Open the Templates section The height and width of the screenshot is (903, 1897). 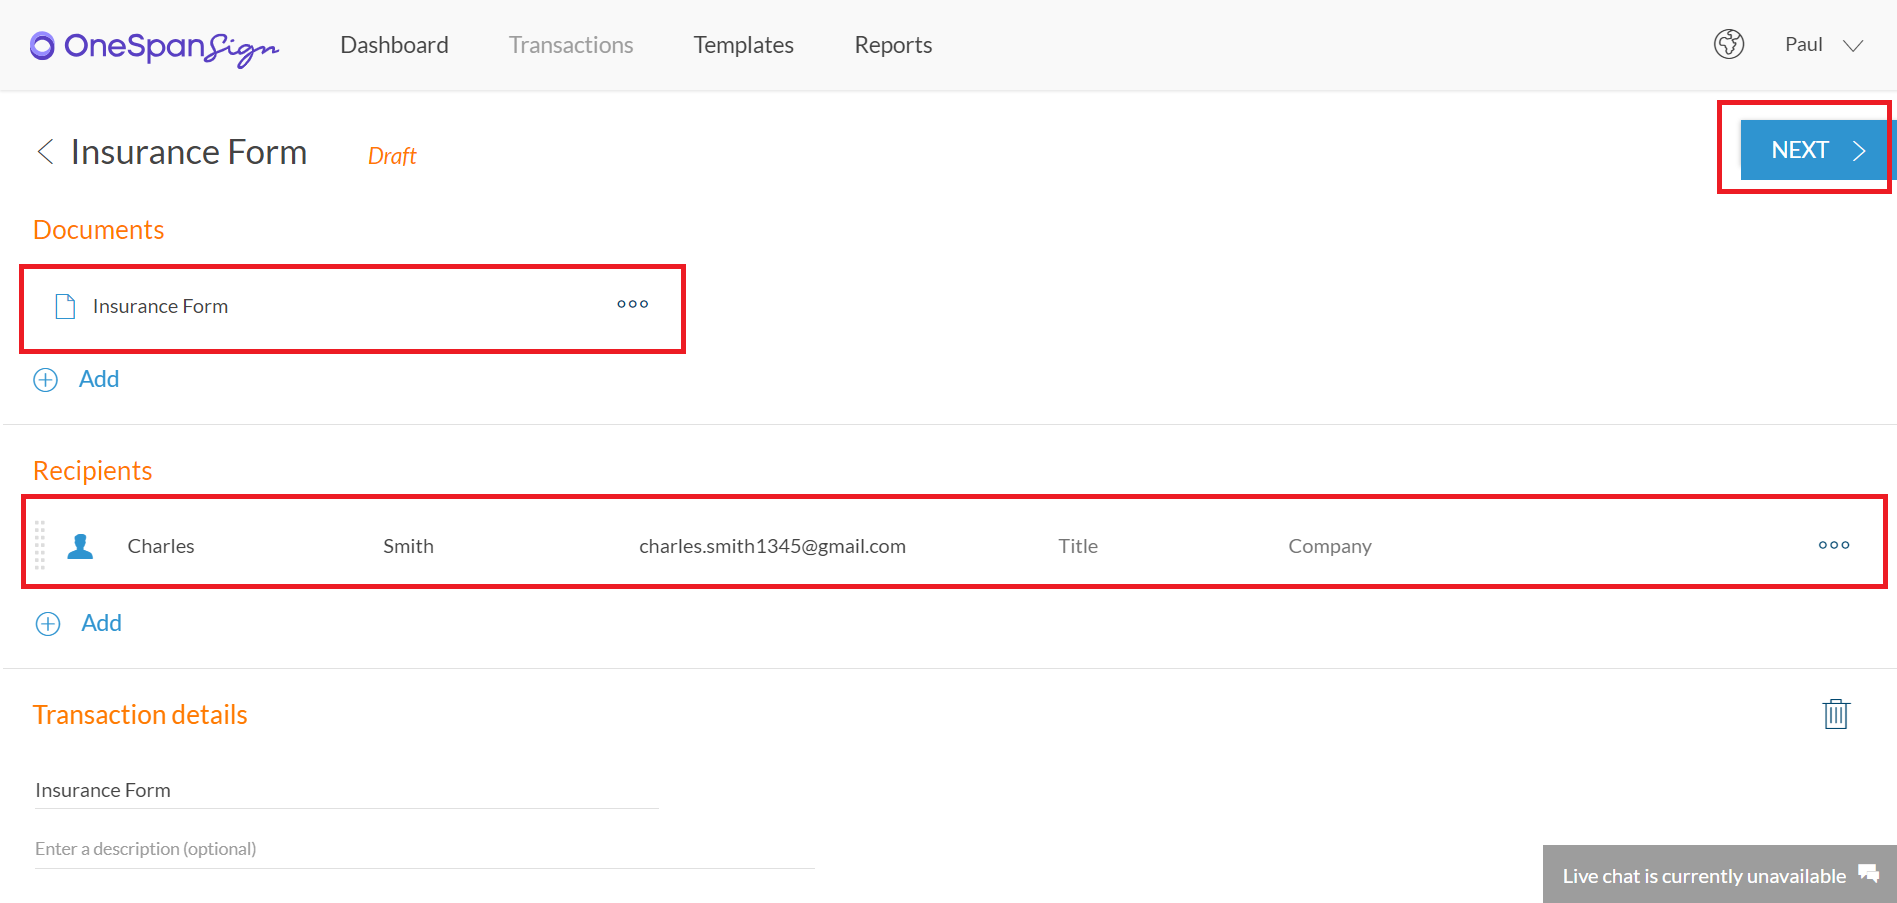[x=743, y=44]
